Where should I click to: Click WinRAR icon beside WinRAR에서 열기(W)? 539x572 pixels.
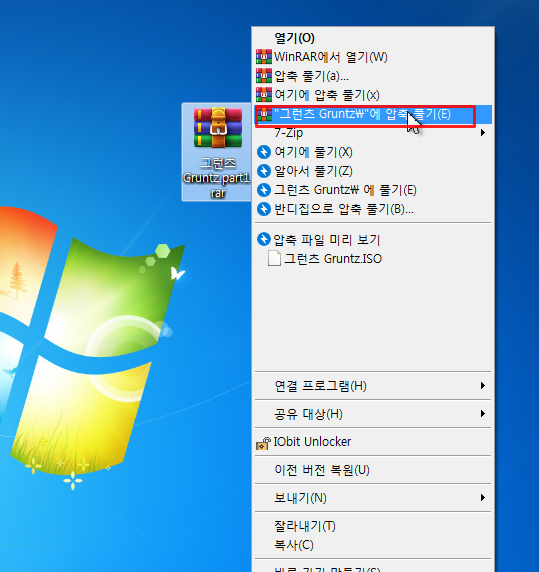(x=264, y=57)
